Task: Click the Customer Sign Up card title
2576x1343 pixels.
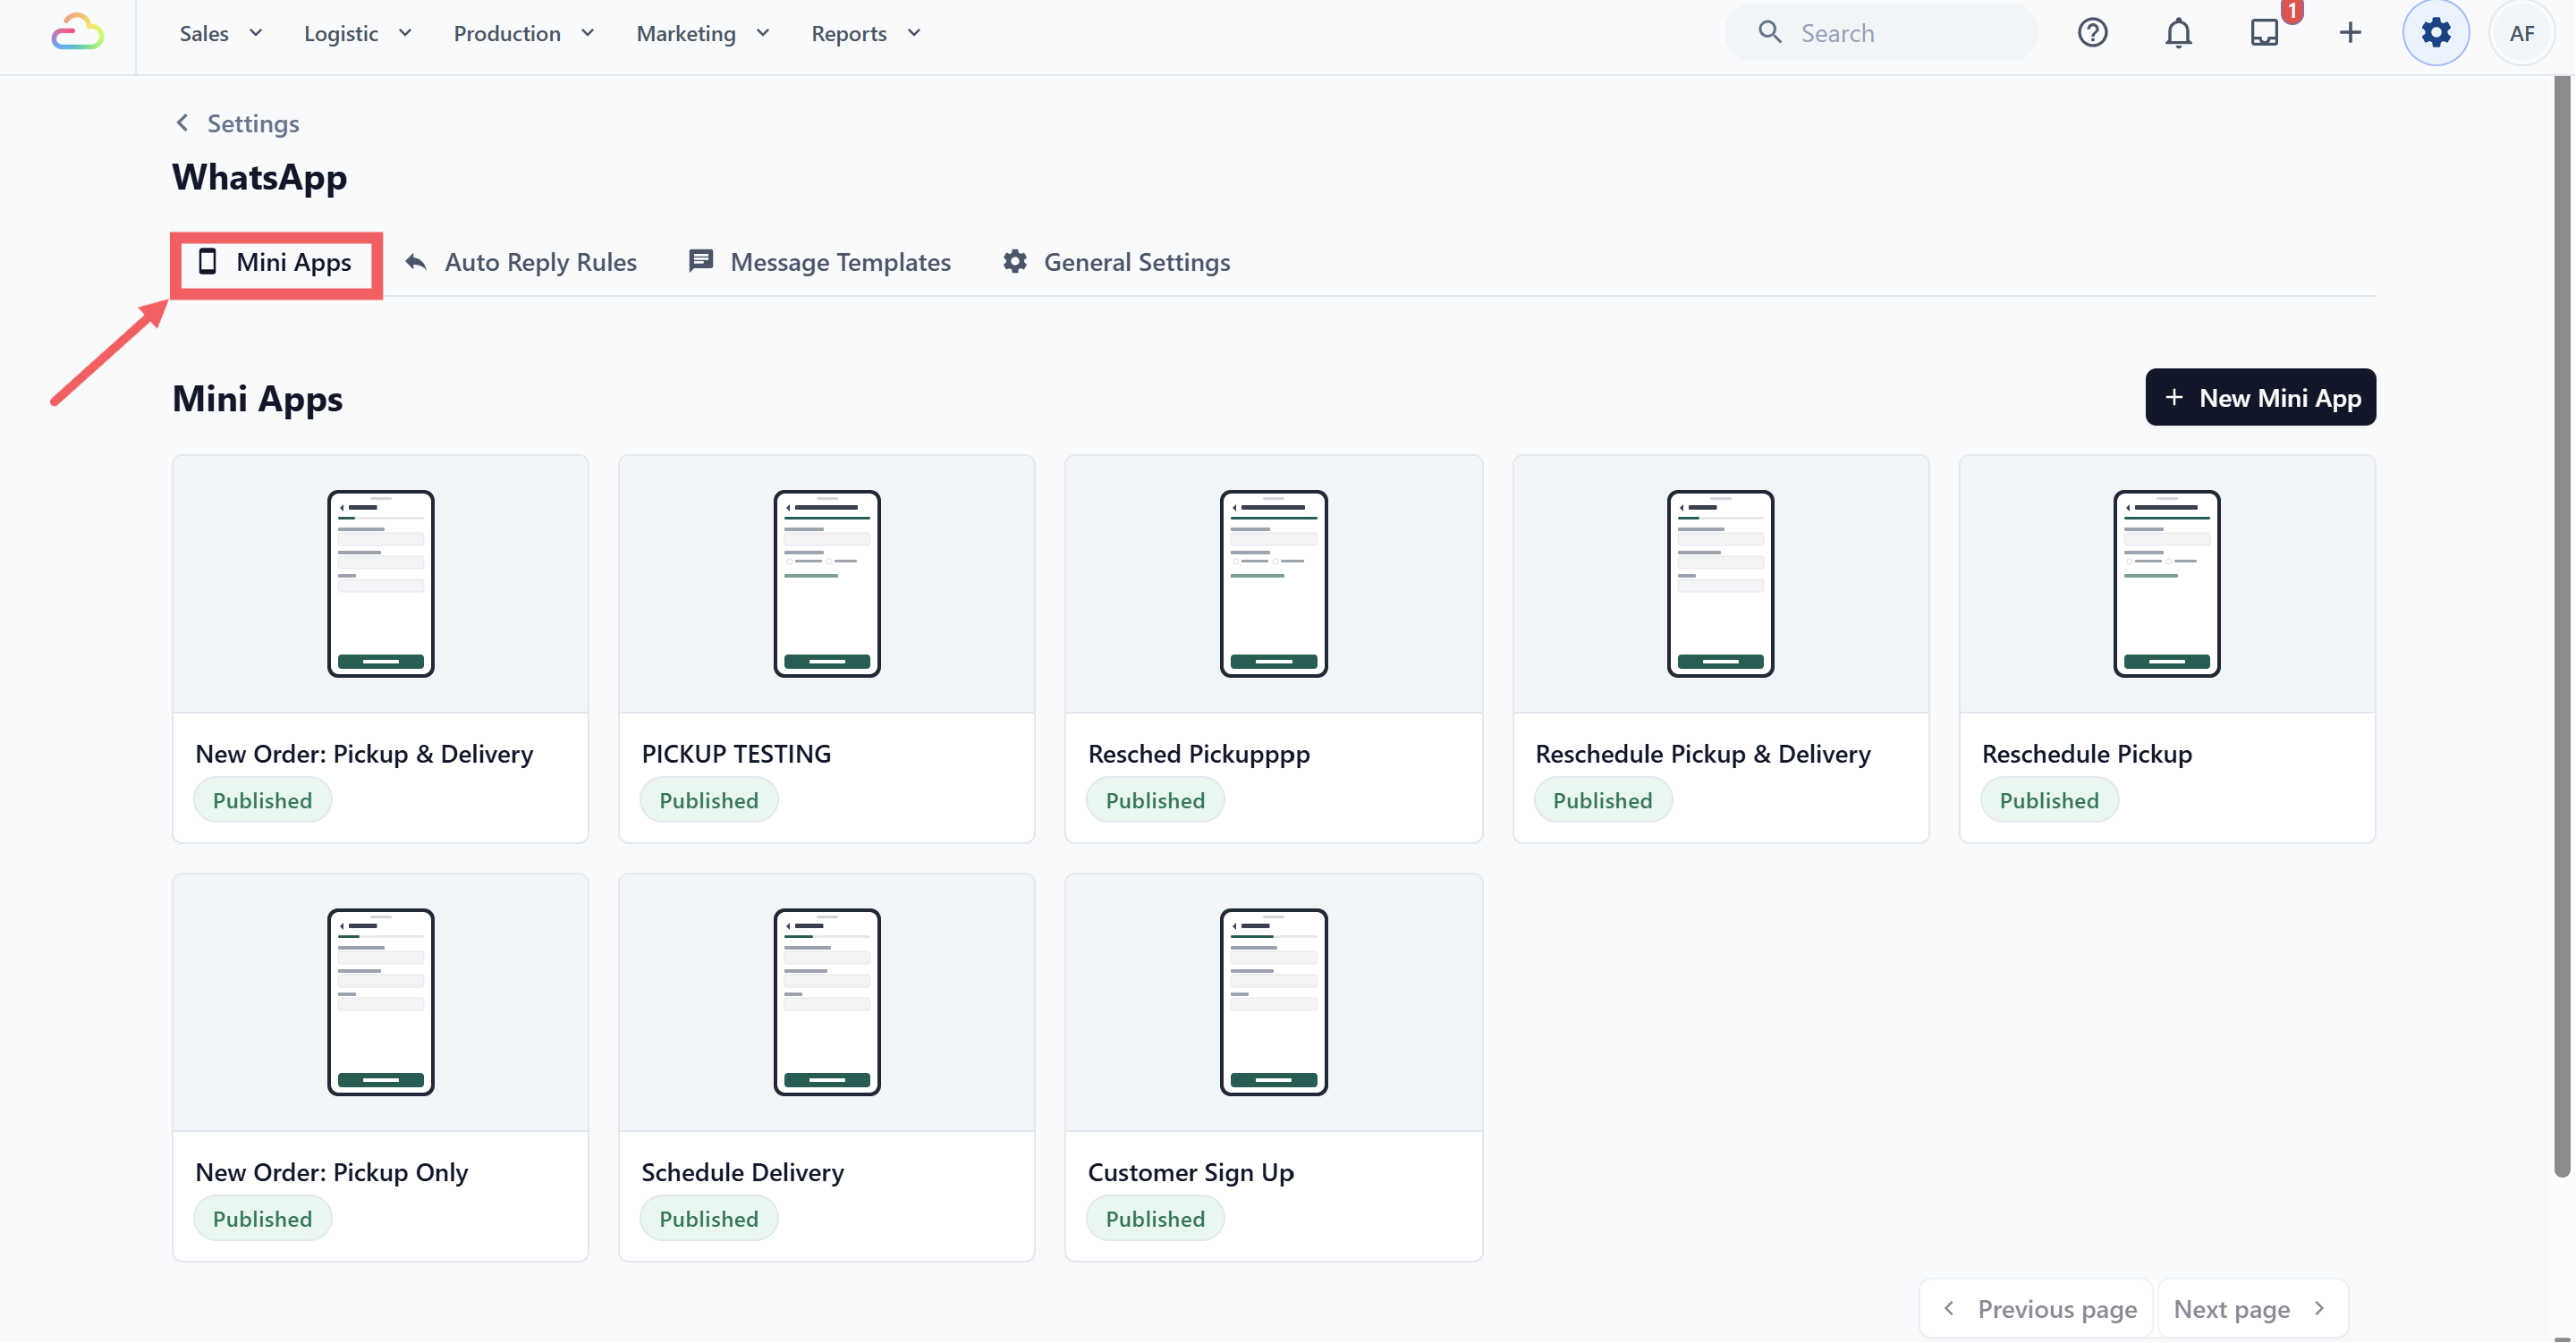Action: (x=1191, y=1172)
